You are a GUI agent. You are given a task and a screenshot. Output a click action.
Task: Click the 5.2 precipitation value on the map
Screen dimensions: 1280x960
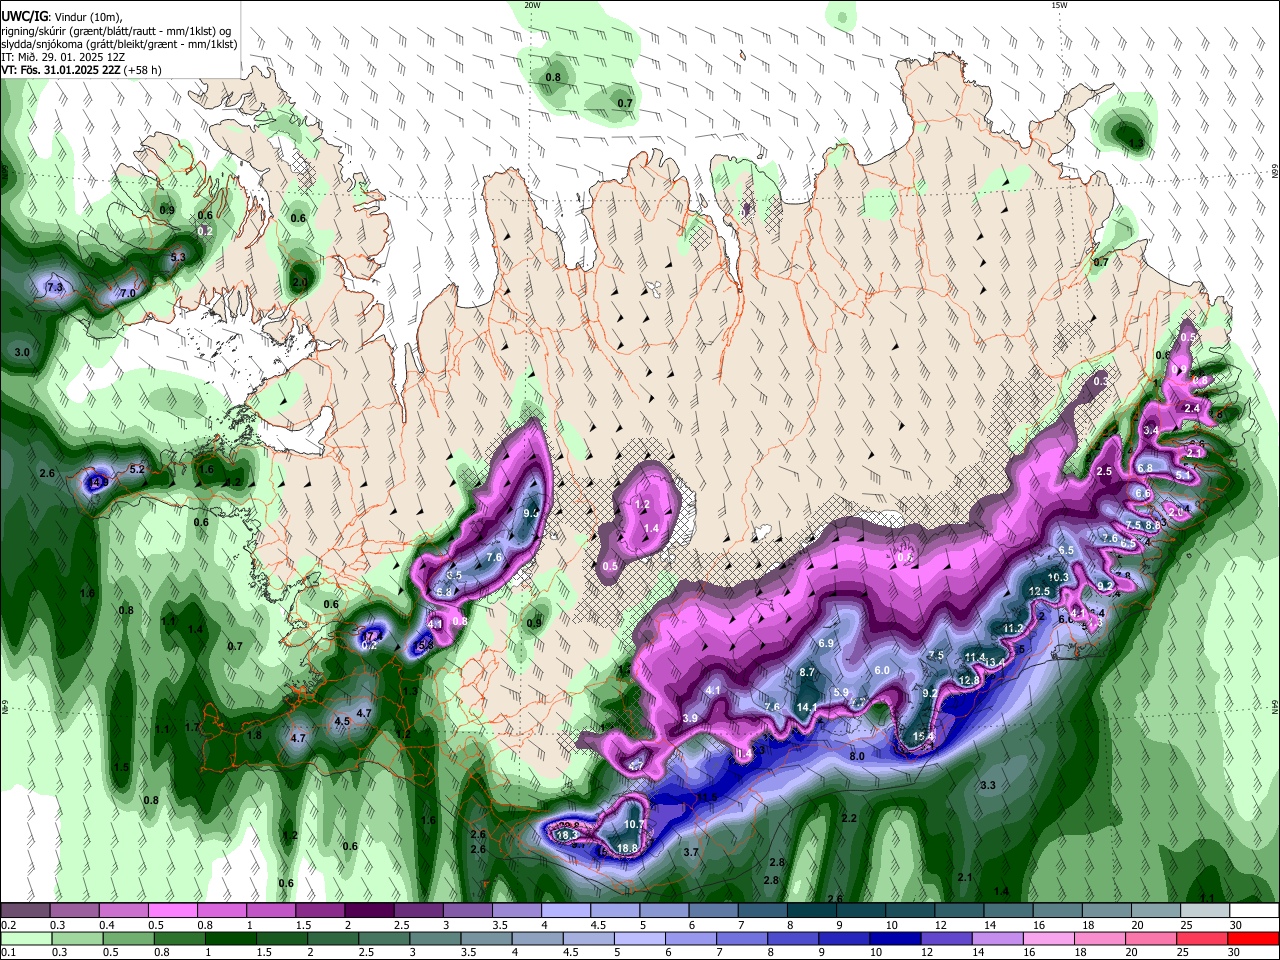coord(137,469)
